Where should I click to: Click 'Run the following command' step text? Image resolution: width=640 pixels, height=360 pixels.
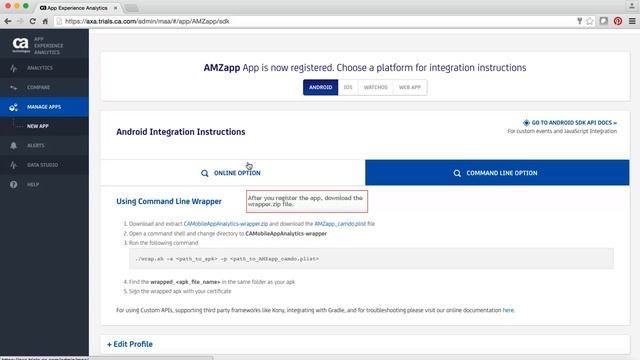(164, 243)
